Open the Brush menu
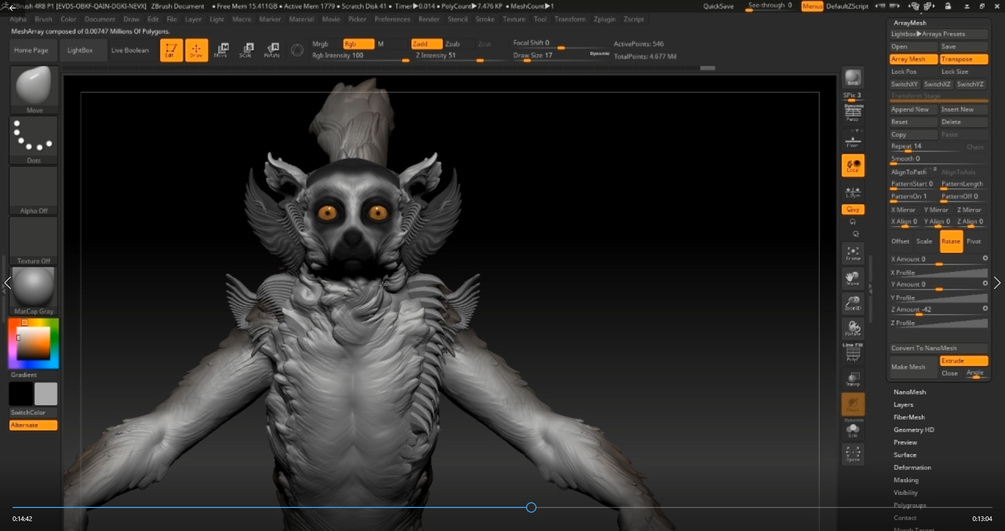Screen dimensions: 1005x531 point(44,19)
